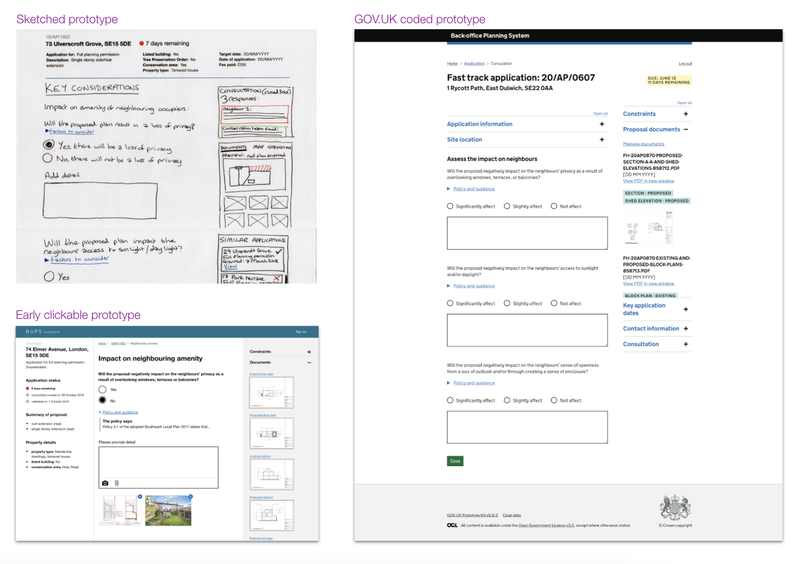Screen dimensions: 800x564
Task: Expand Policy and guidance under the sense of openness question
Action: [x=474, y=383]
